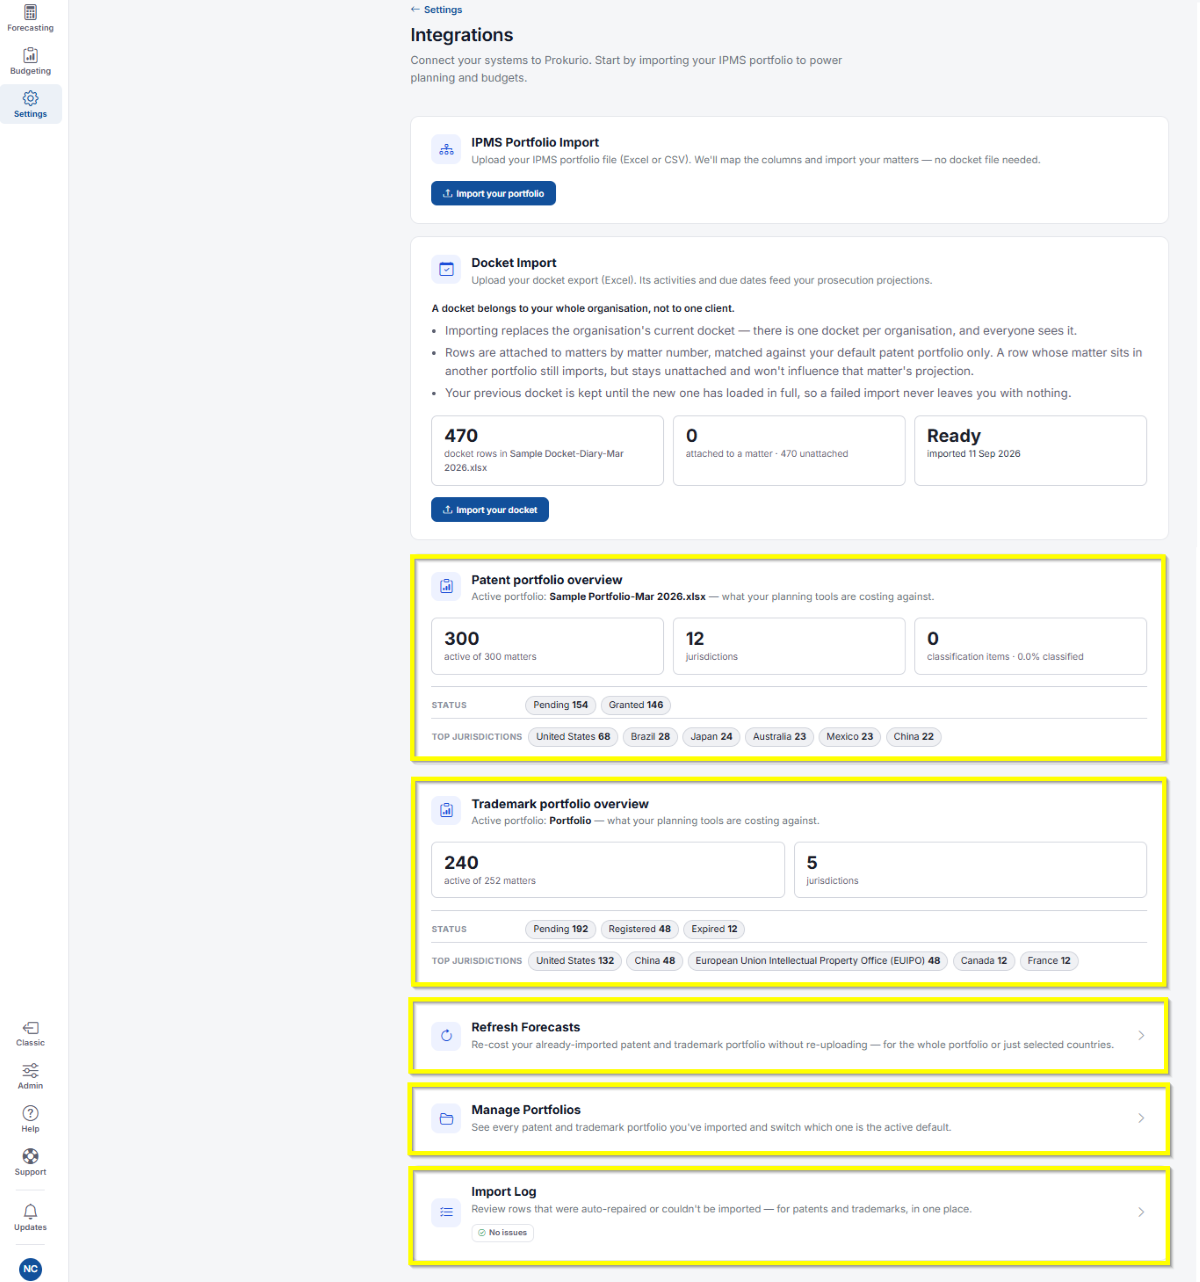The height and width of the screenshot is (1282, 1200).
Task: Click the Registered 48 status chip
Action: (640, 929)
